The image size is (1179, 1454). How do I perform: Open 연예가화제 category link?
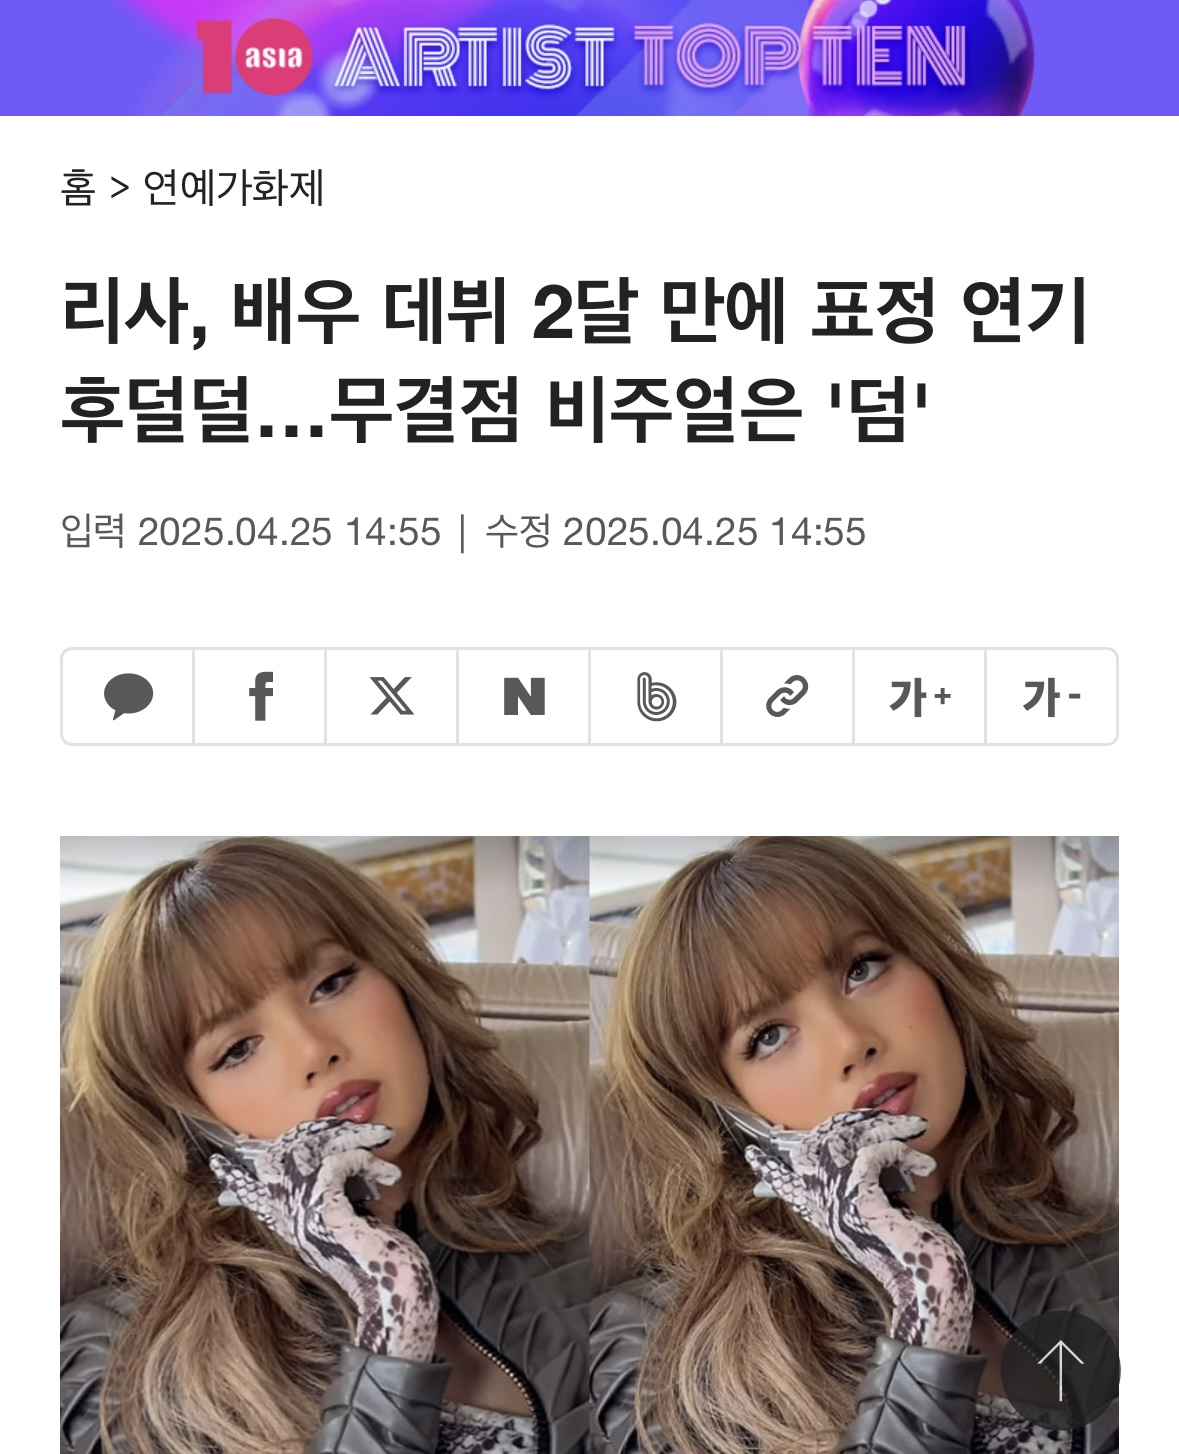tap(234, 188)
